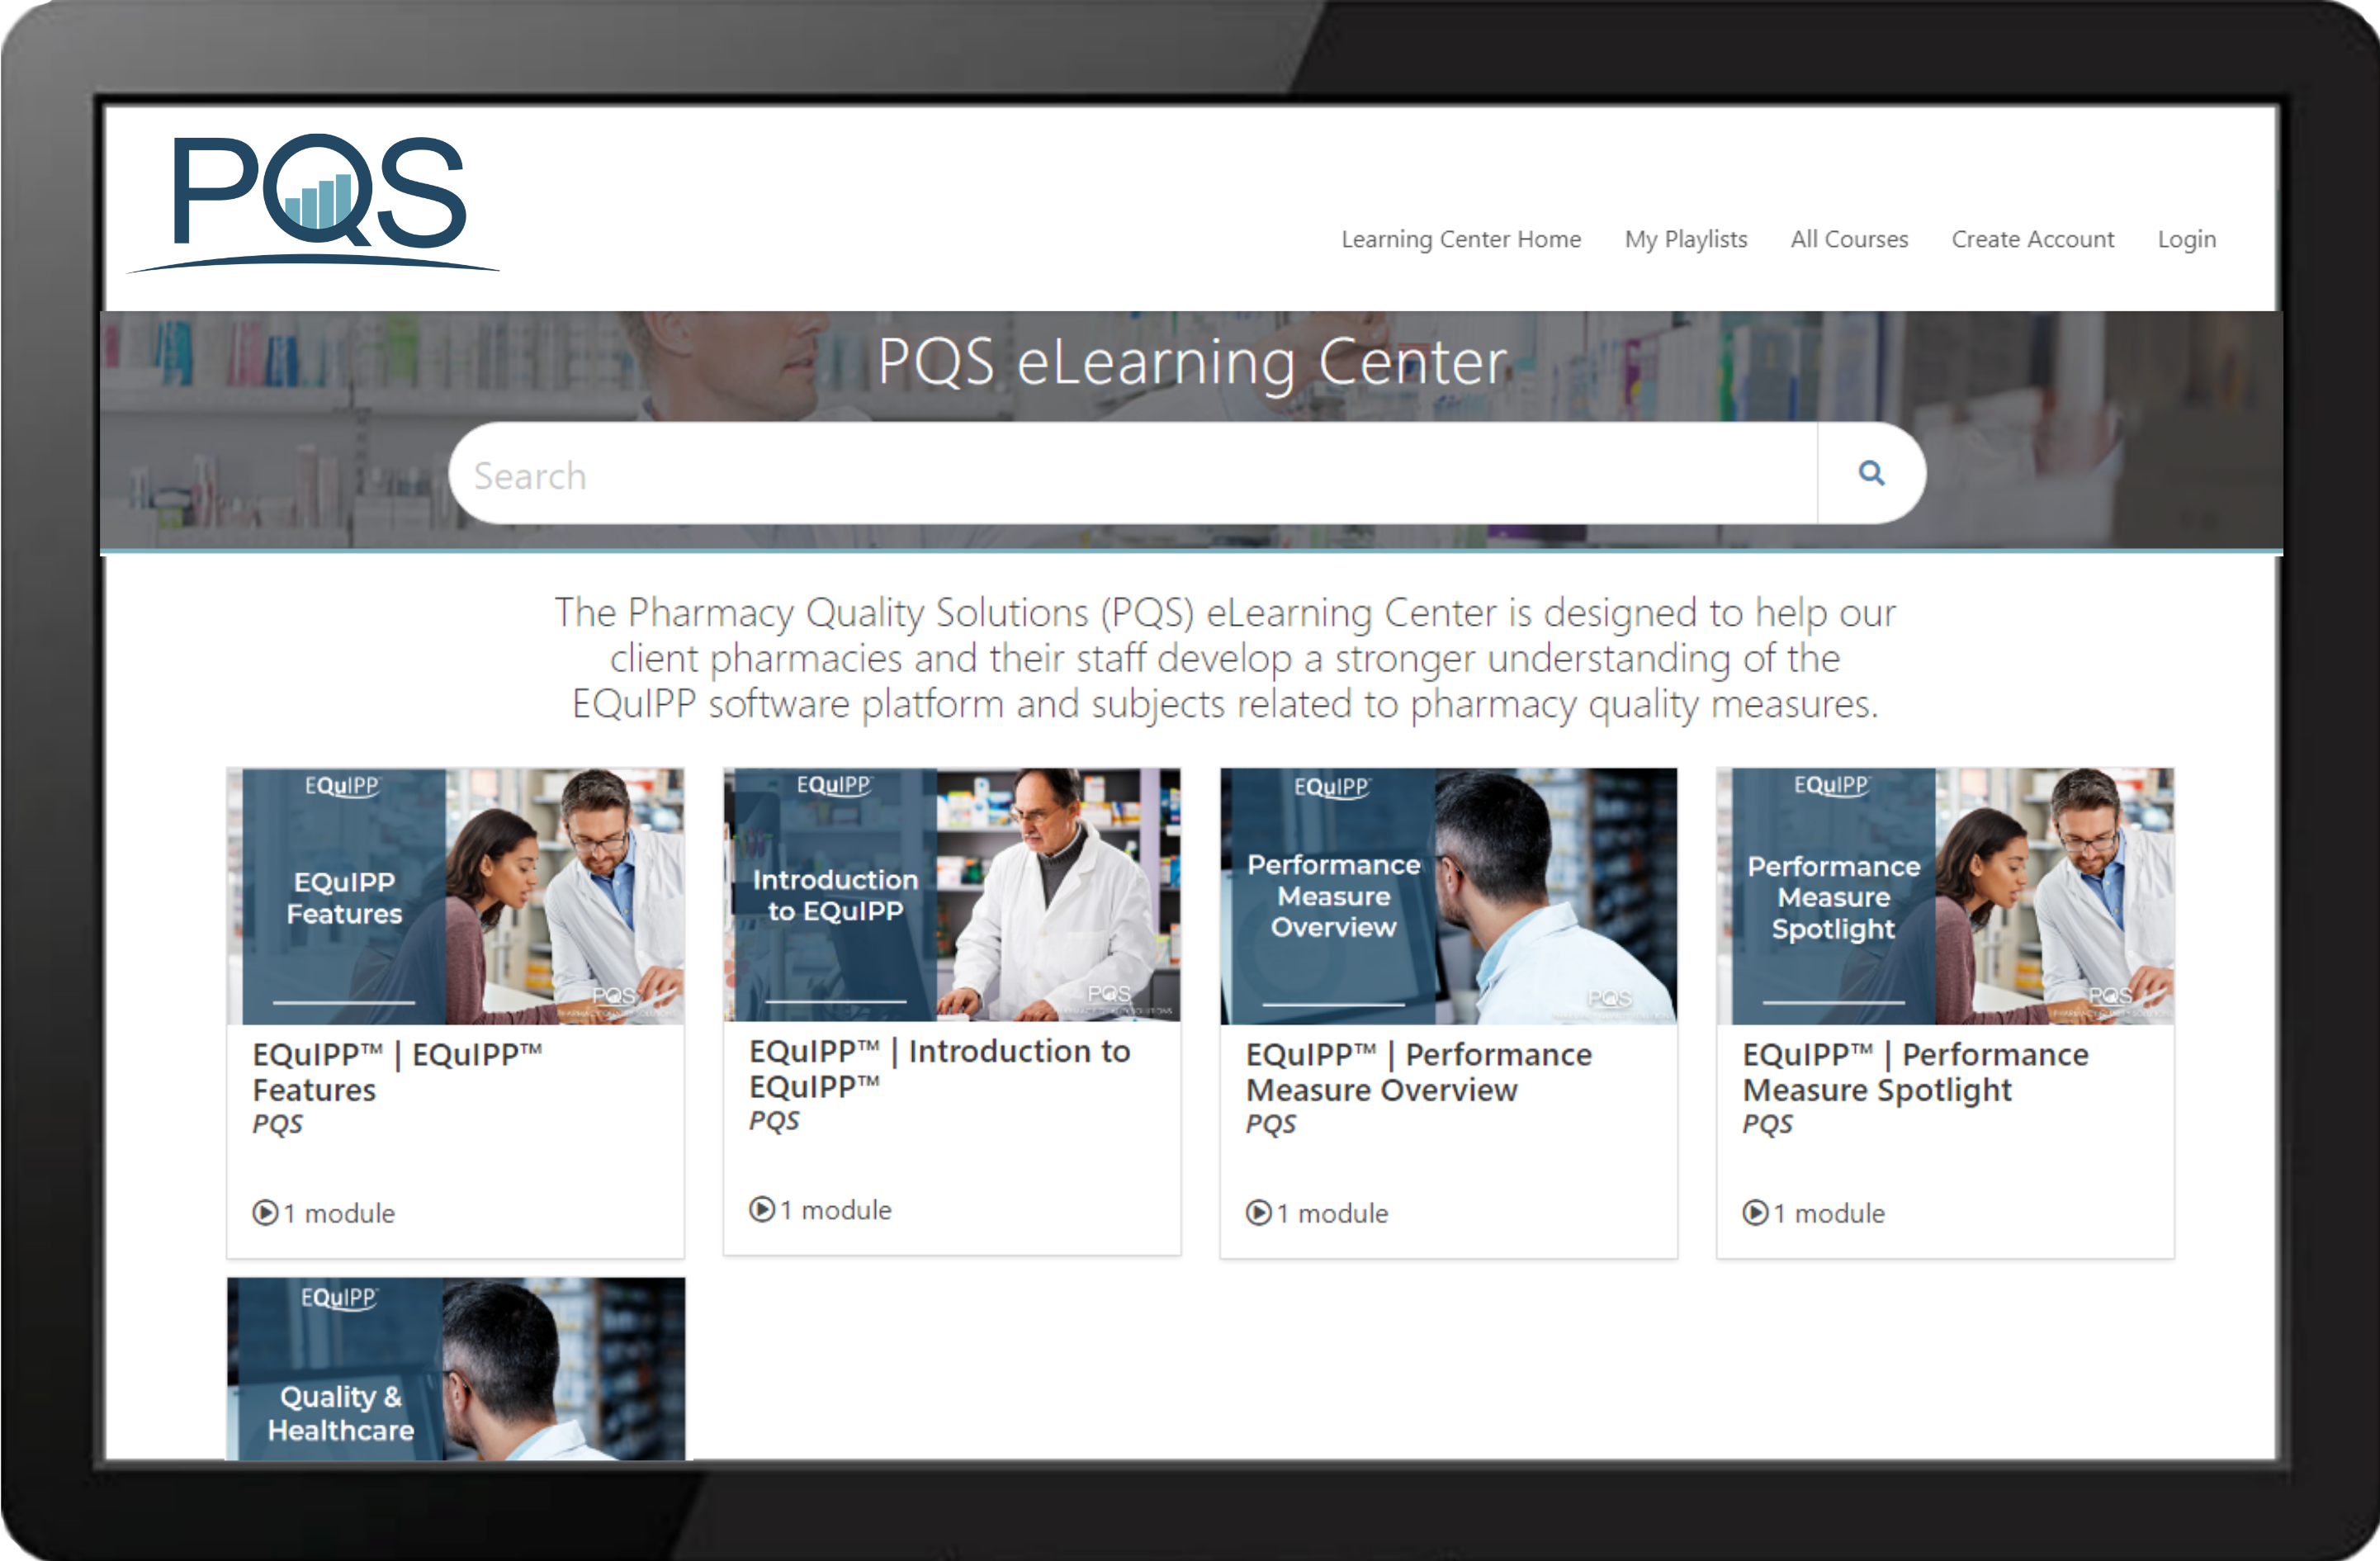Click '1 module' under Introduction to EQuIPP
The image size is (2380, 1561).
click(836, 1211)
